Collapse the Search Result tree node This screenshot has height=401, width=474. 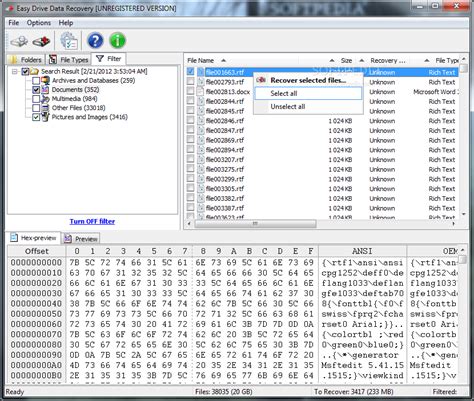click(15, 71)
